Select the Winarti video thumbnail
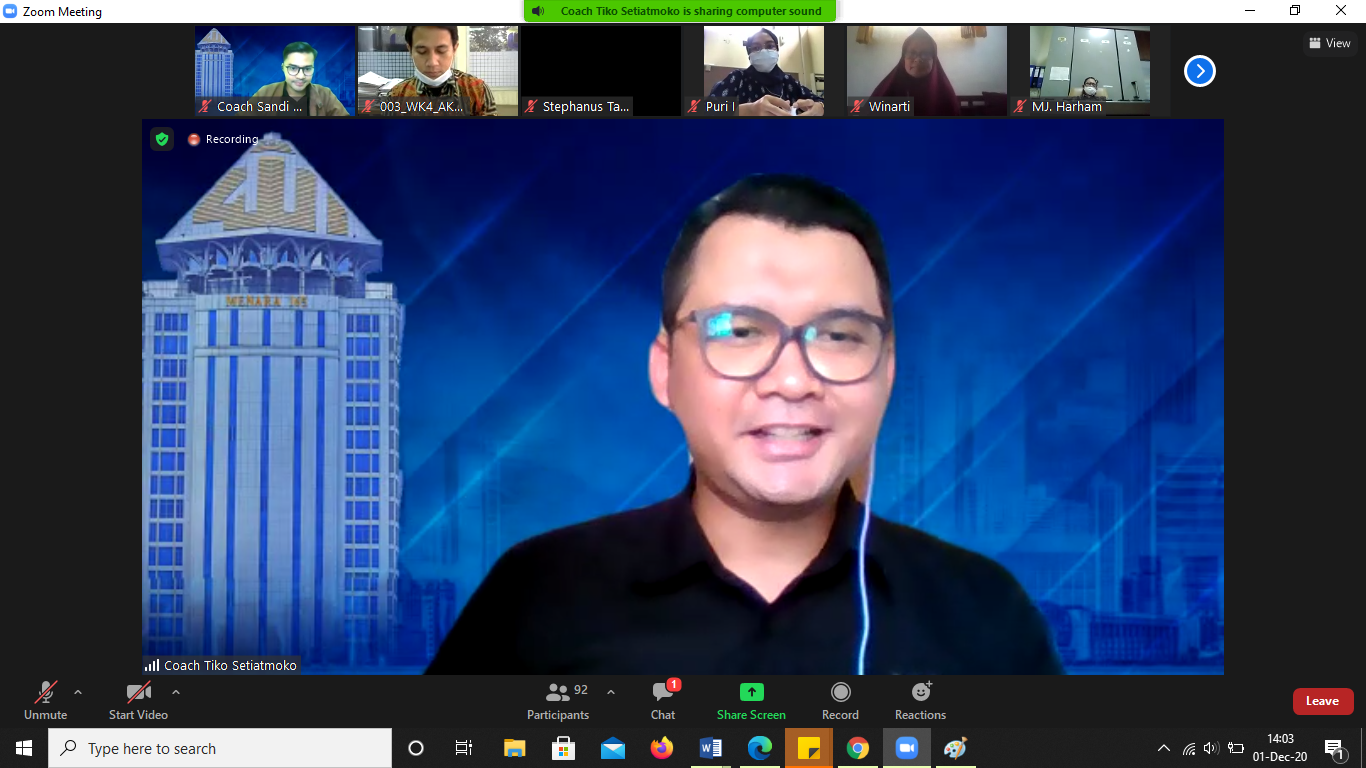The height and width of the screenshot is (768, 1366). point(927,70)
